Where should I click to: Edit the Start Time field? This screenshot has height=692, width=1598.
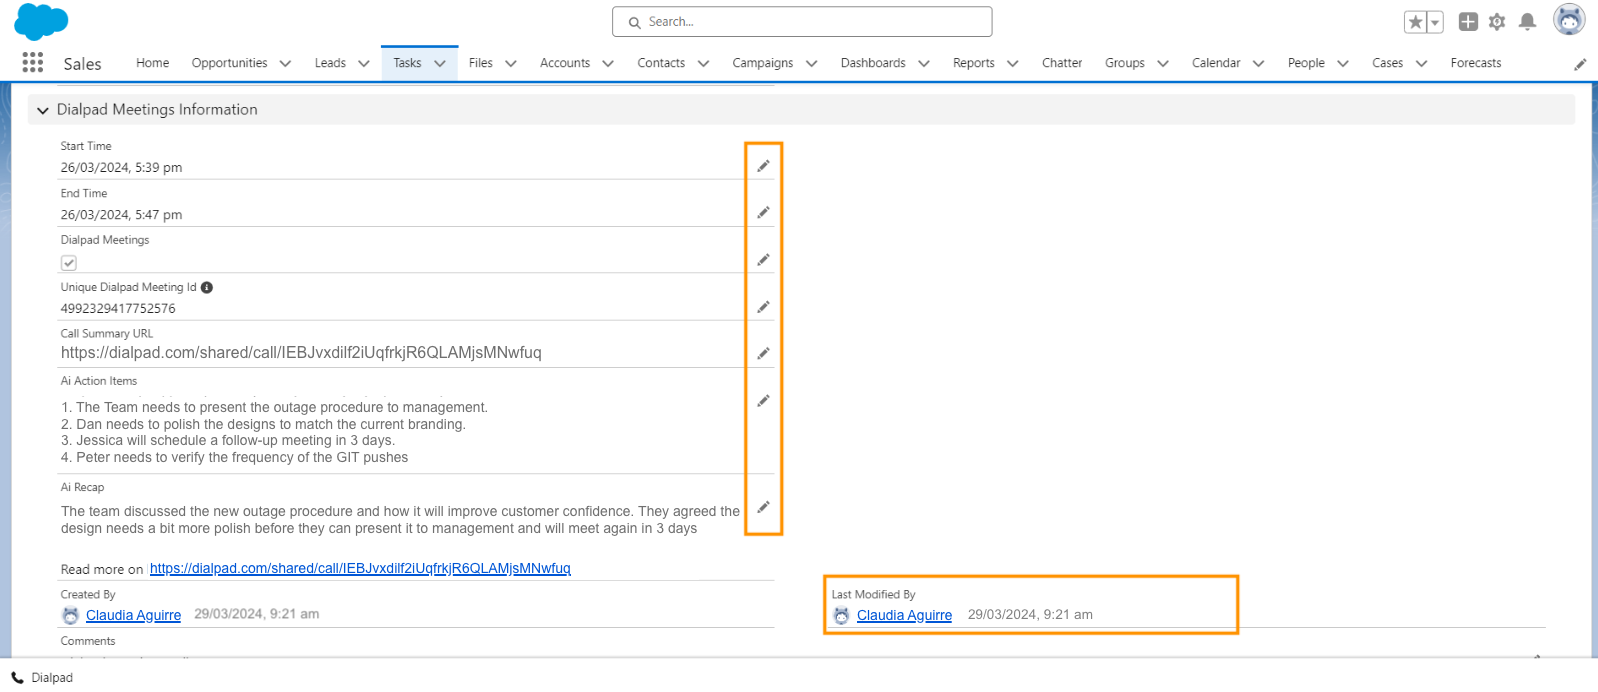tap(763, 166)
